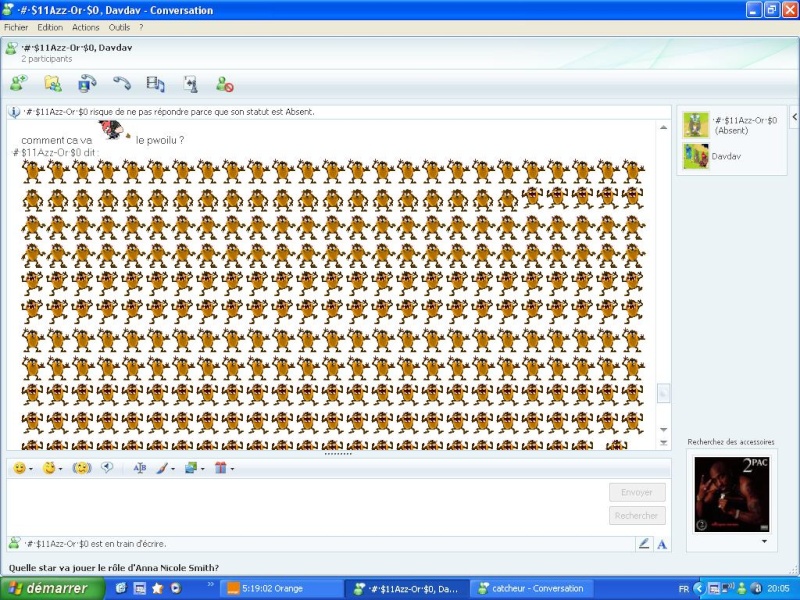Choose a conversation background image

(191, 468)
